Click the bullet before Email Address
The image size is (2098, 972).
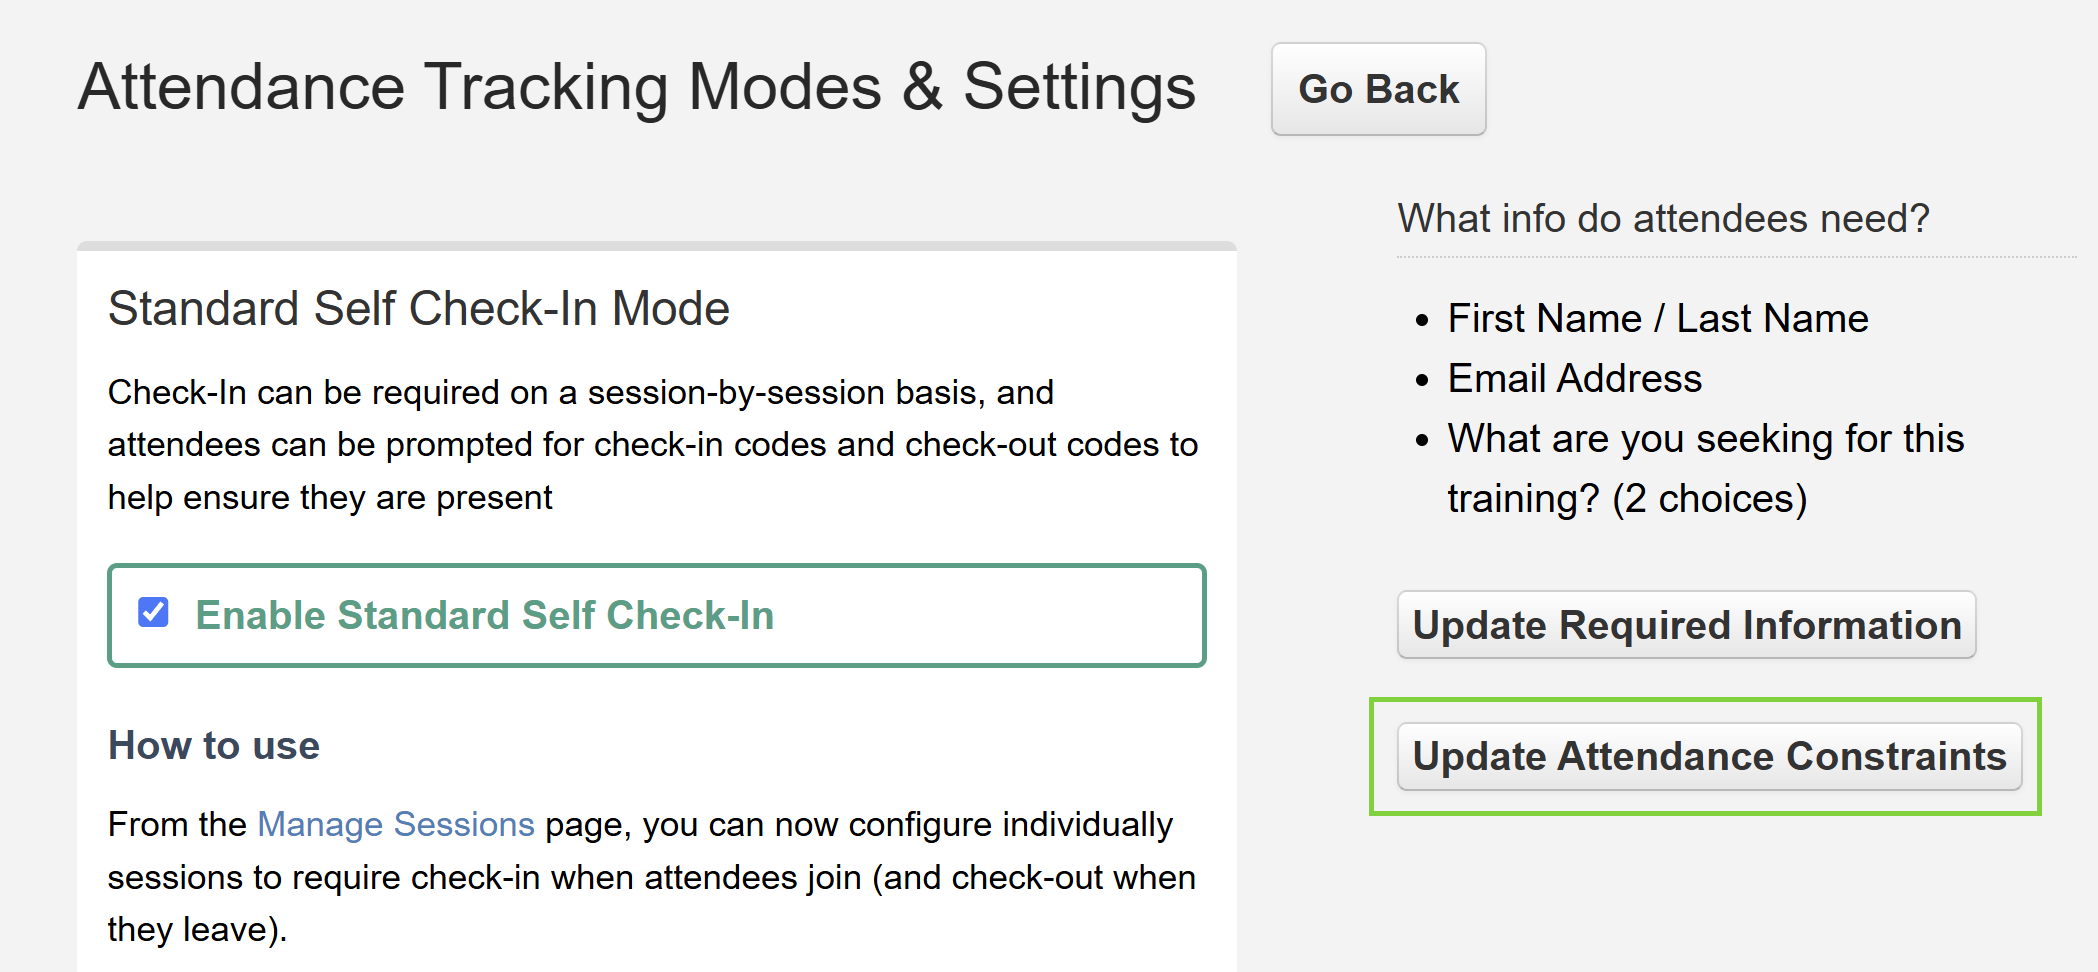1423,381
